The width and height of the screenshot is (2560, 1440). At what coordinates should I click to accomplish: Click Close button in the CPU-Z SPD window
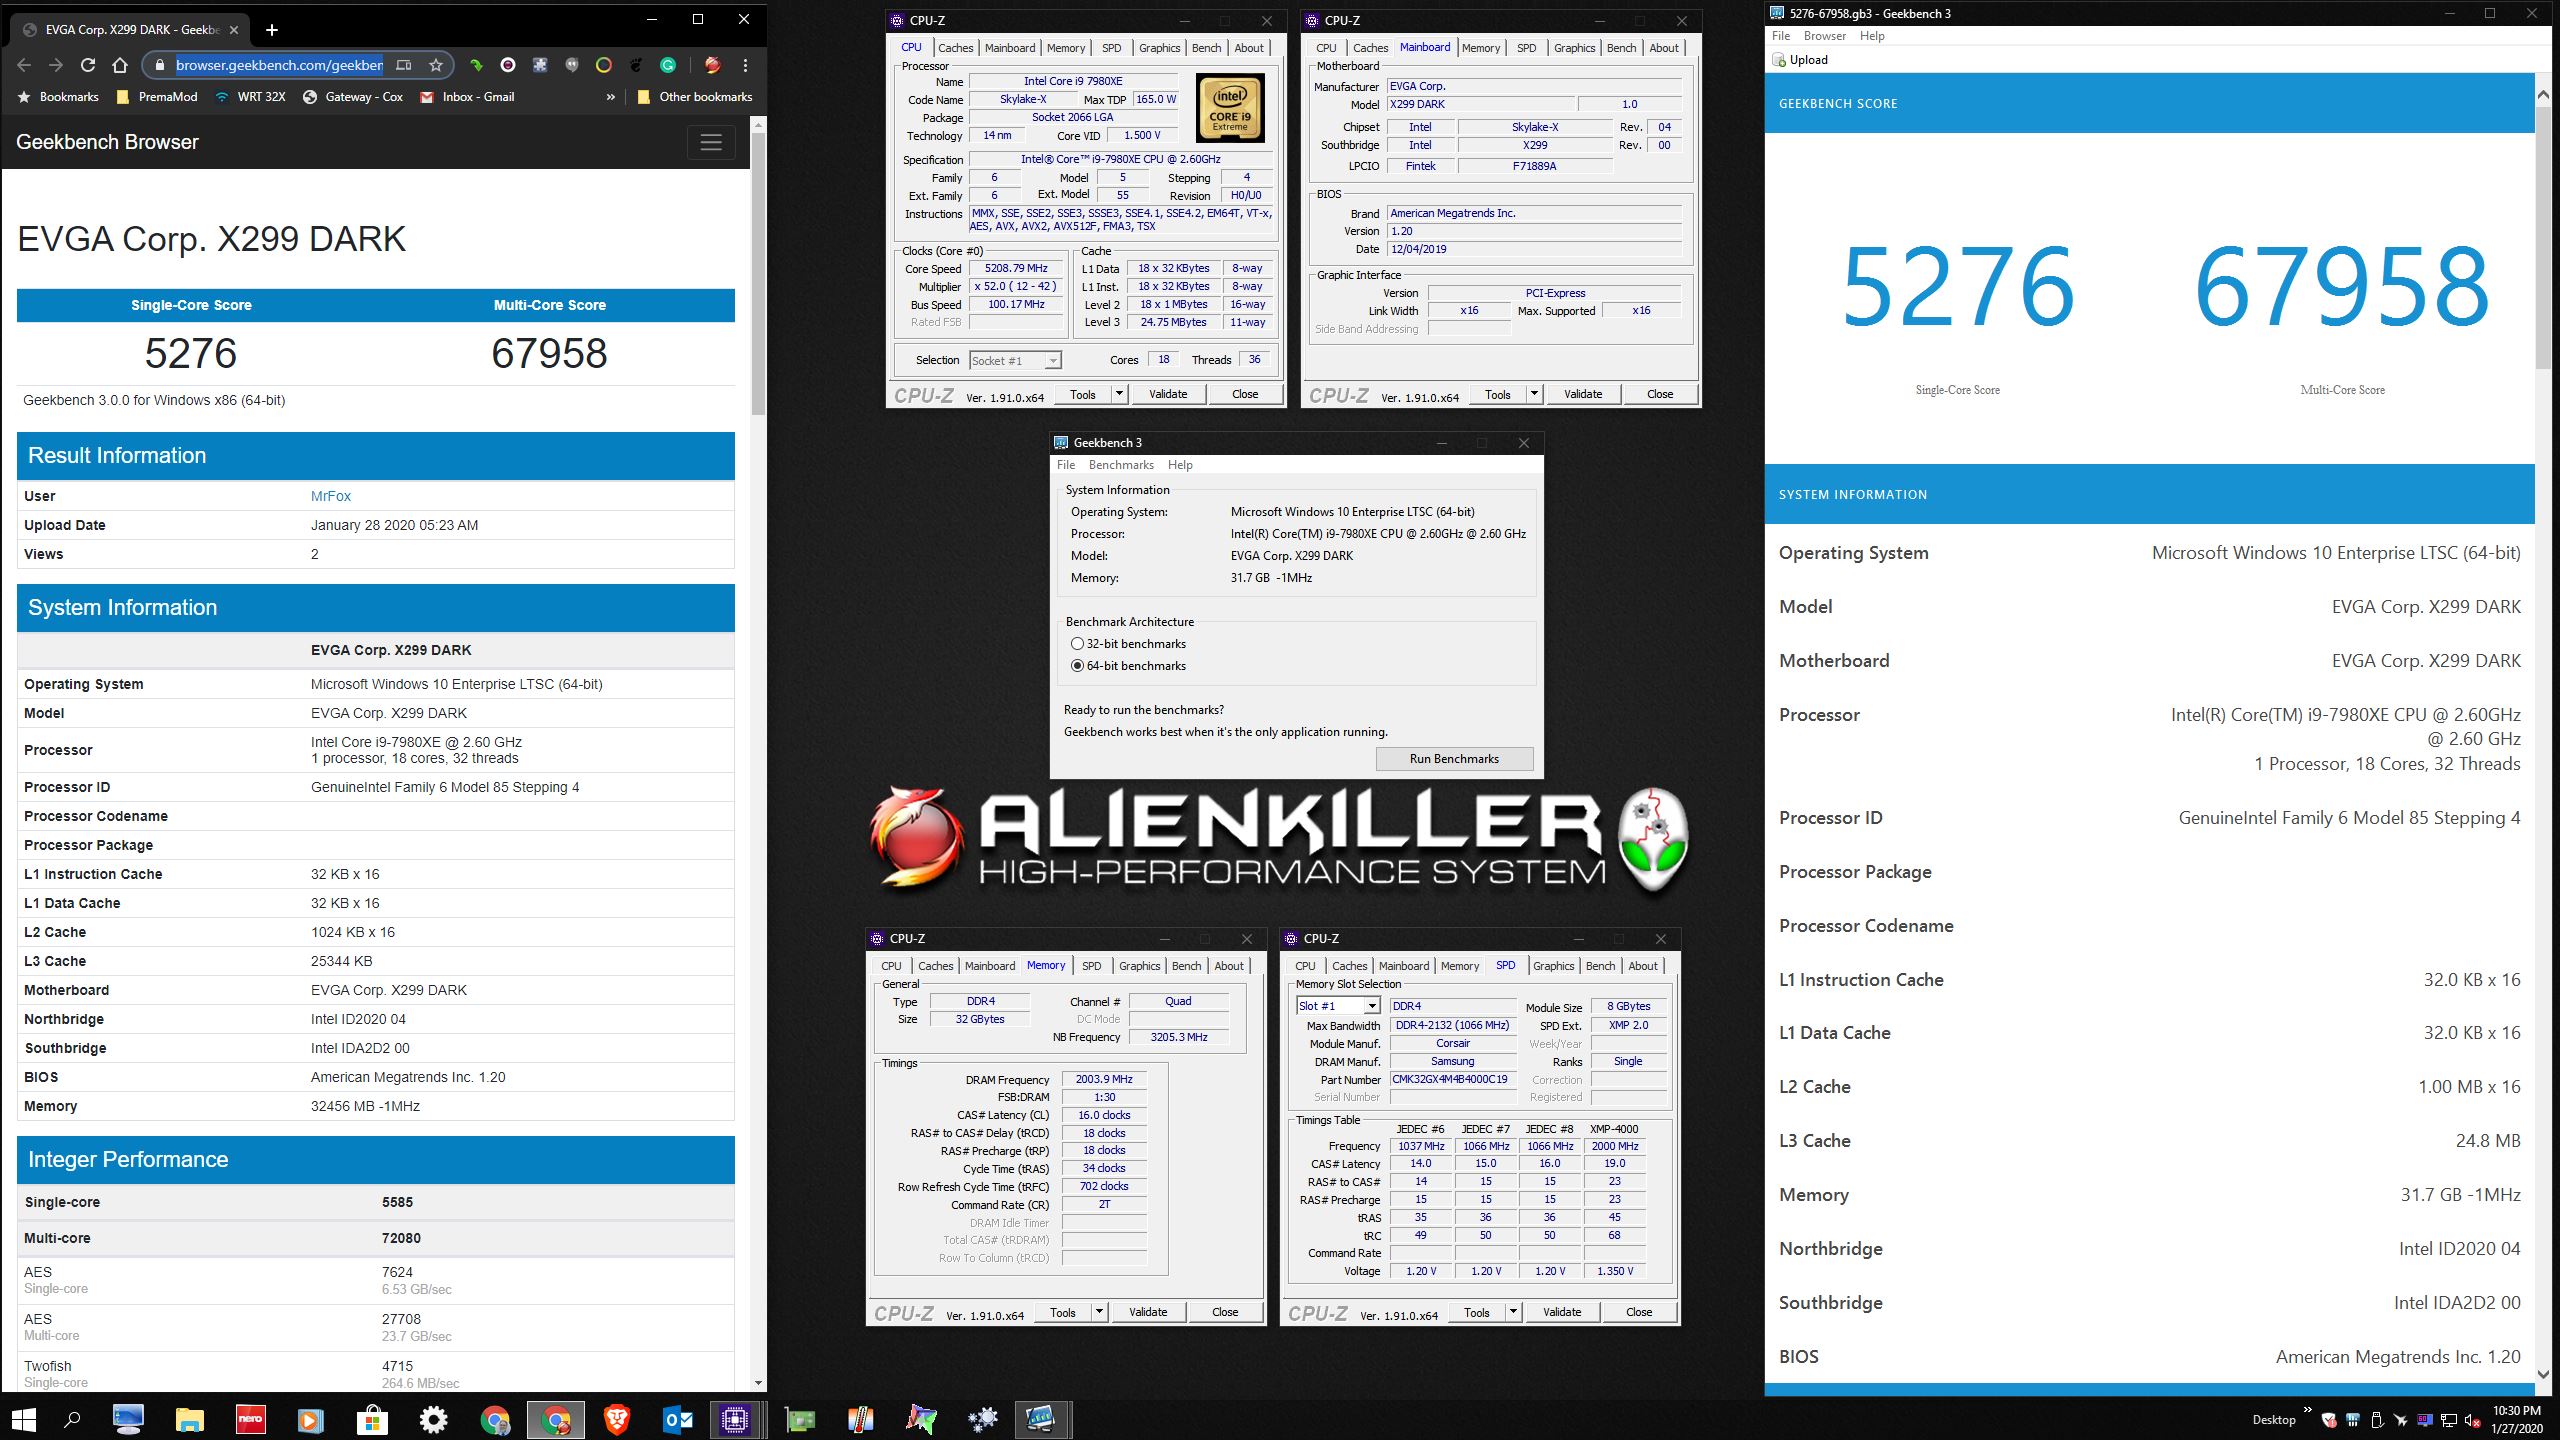(x=1639, y=1312)
